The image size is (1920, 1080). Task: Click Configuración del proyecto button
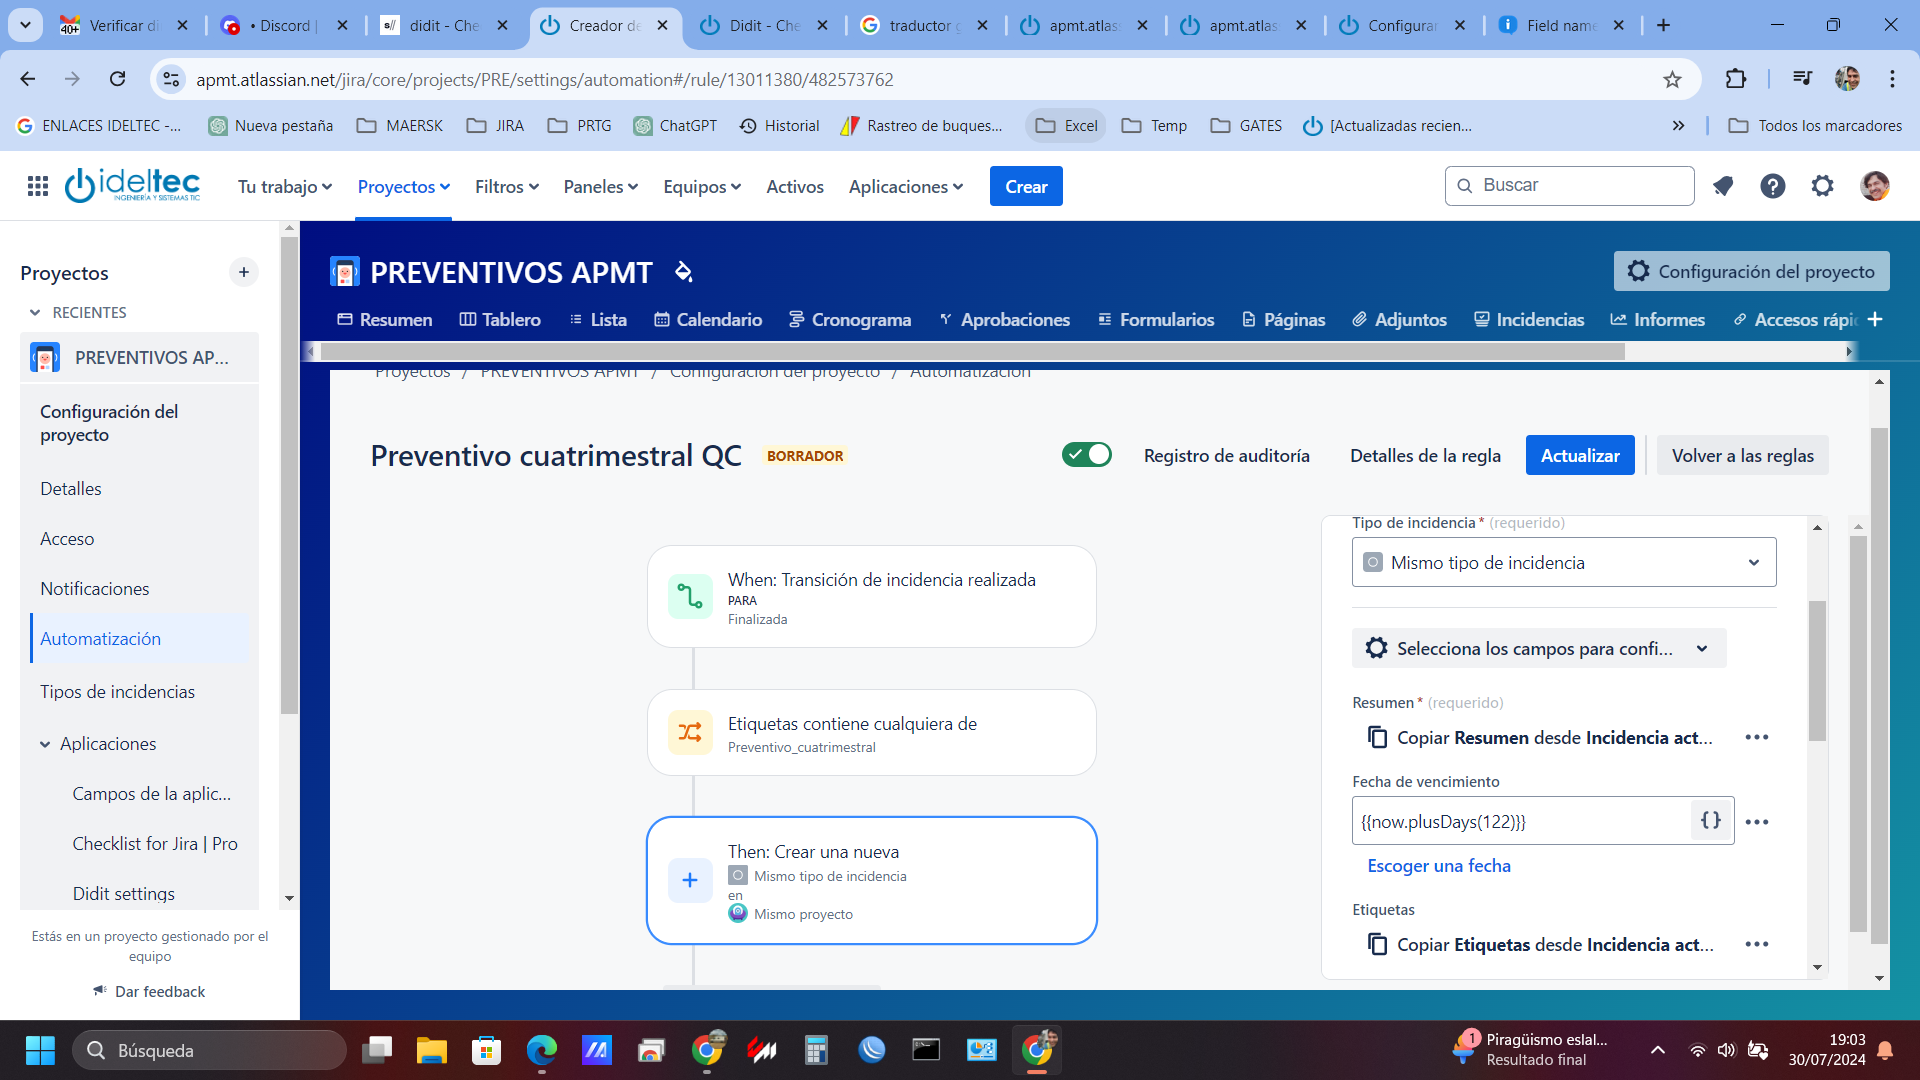pyautogui.click(x=1752, y=271)
